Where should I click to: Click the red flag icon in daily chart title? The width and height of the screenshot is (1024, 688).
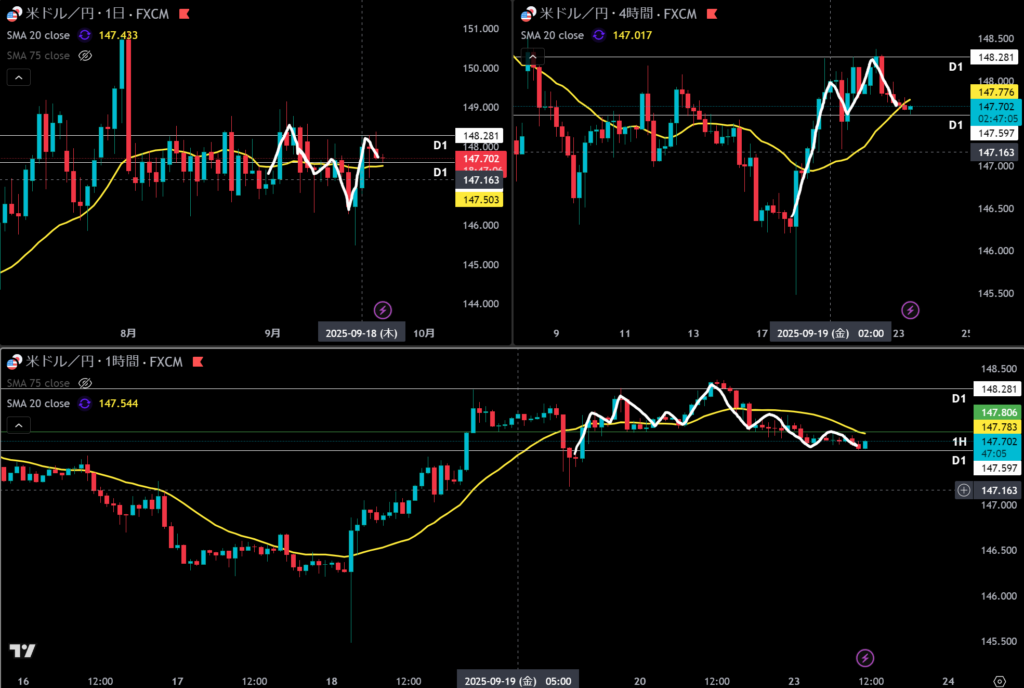[182, 14]
